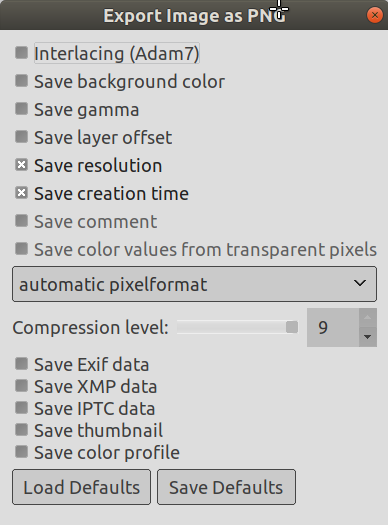This screenshot has width=388, height=525.
Task: Click the compression level value field
Action: click(x=333, y=327)
